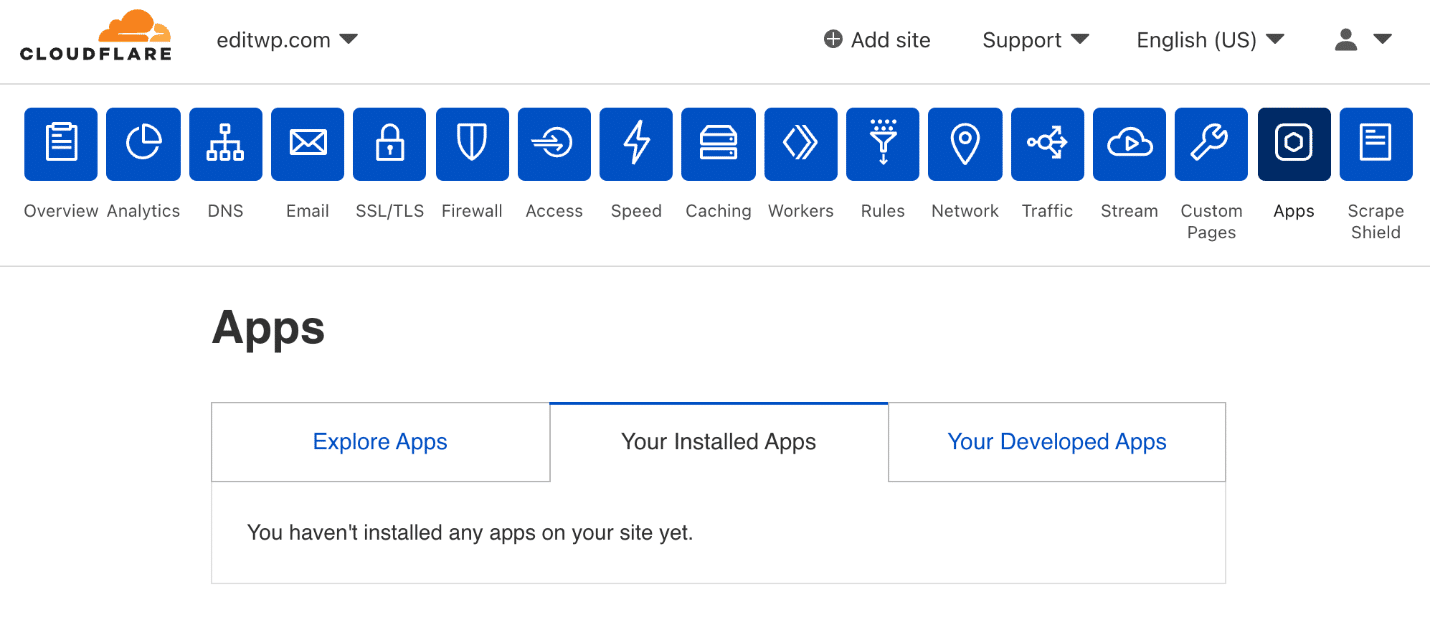The image size is (1430, 643).
Task: Open the Network location pin icon
Action: point(964,144)
